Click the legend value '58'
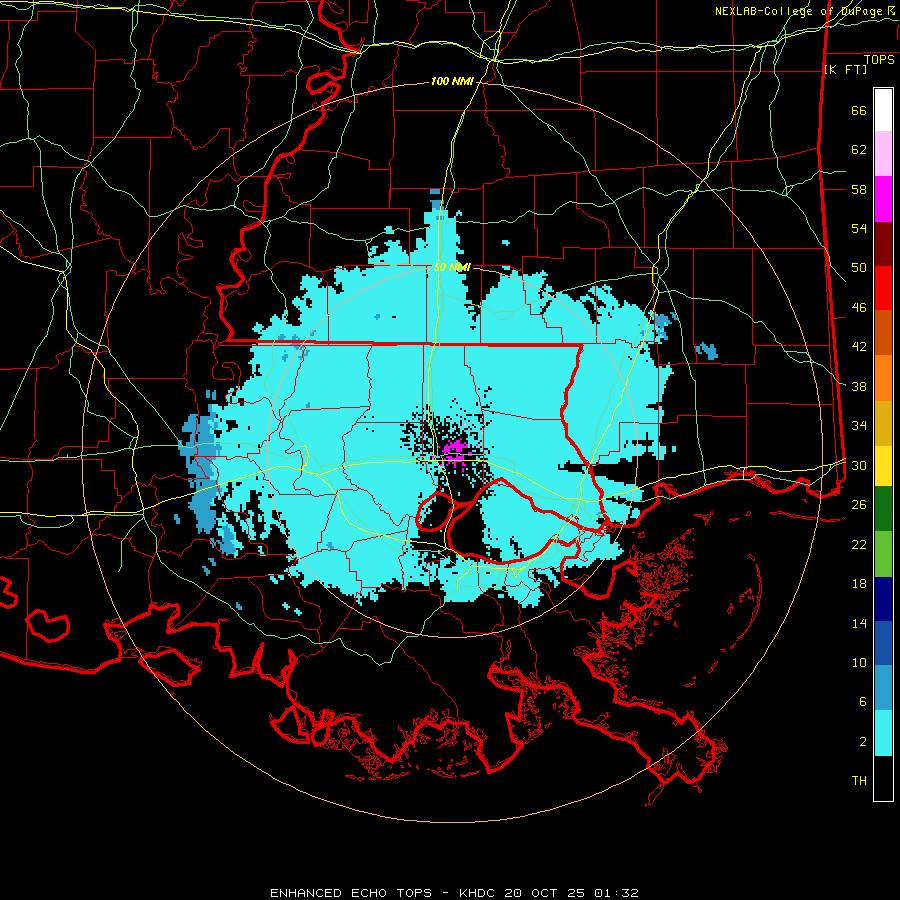Viewport: 900px width, 900px height. click(859, 189)
